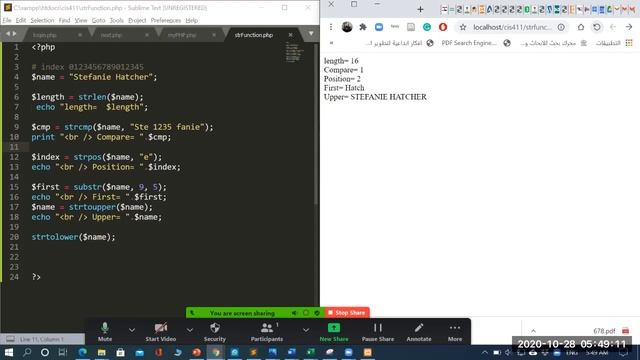Open File Explorer from taskbar
640x360 pixels.
tap(101, 352)
